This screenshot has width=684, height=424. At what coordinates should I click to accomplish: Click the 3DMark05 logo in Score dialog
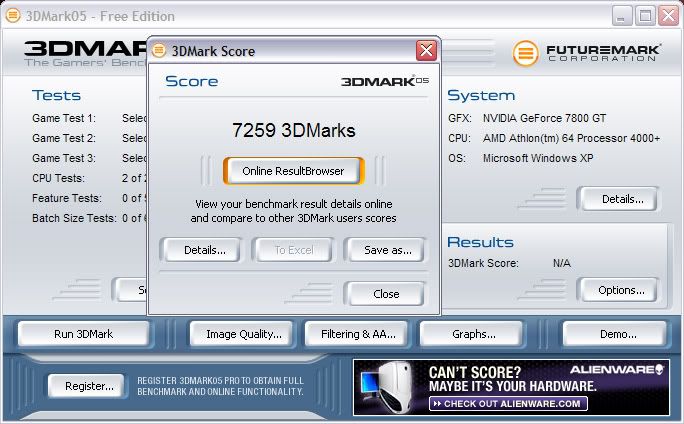(x=384, y=81)
